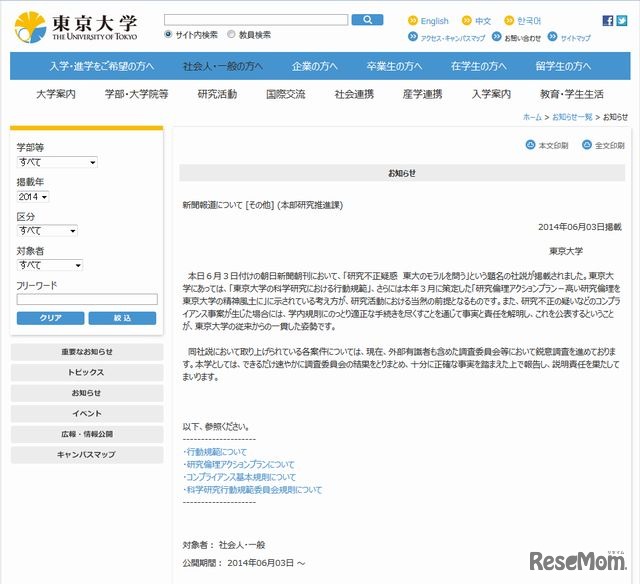
Task: Click arrow icon beside サイトマップ
Action: point(552,37)
